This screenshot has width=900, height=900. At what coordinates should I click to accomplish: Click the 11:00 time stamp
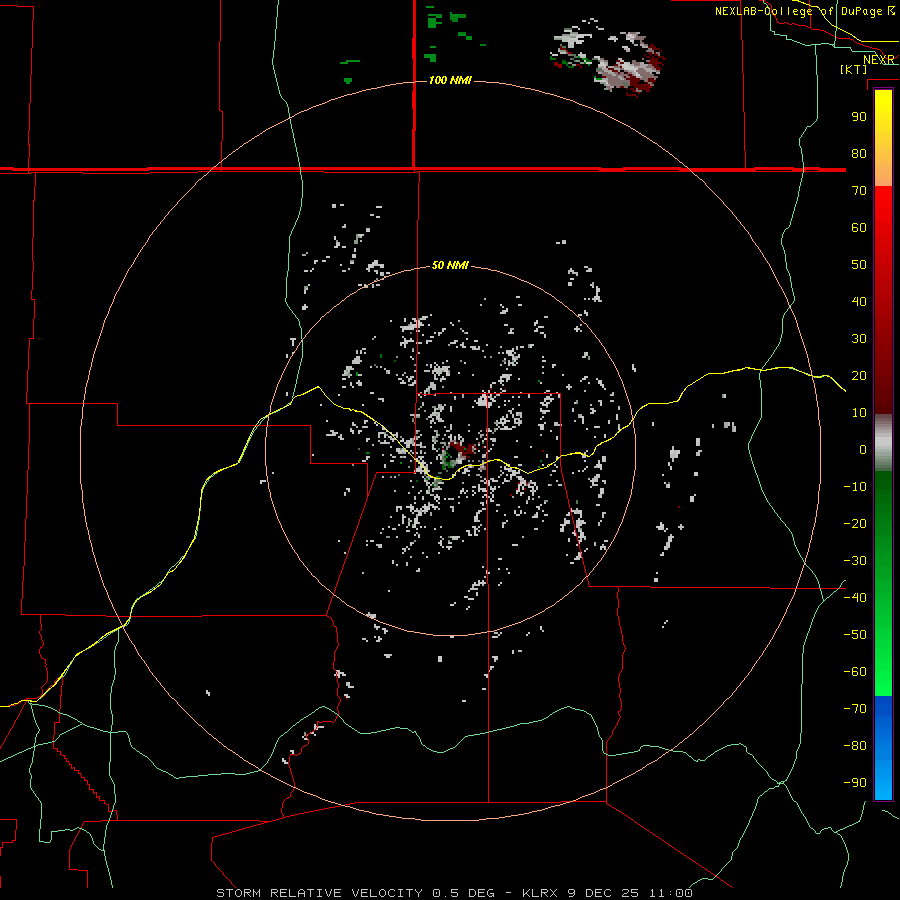coord(671,893)
